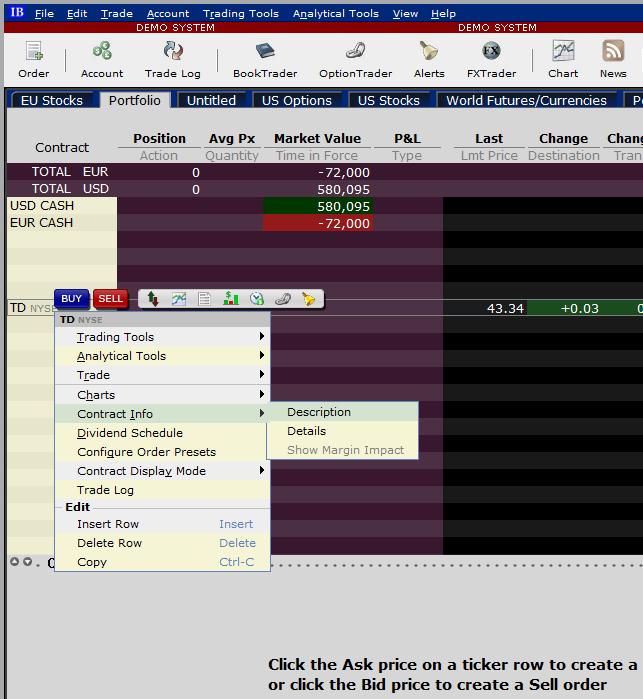Launch FXTrader from the toolbar

tap(491, 59)
